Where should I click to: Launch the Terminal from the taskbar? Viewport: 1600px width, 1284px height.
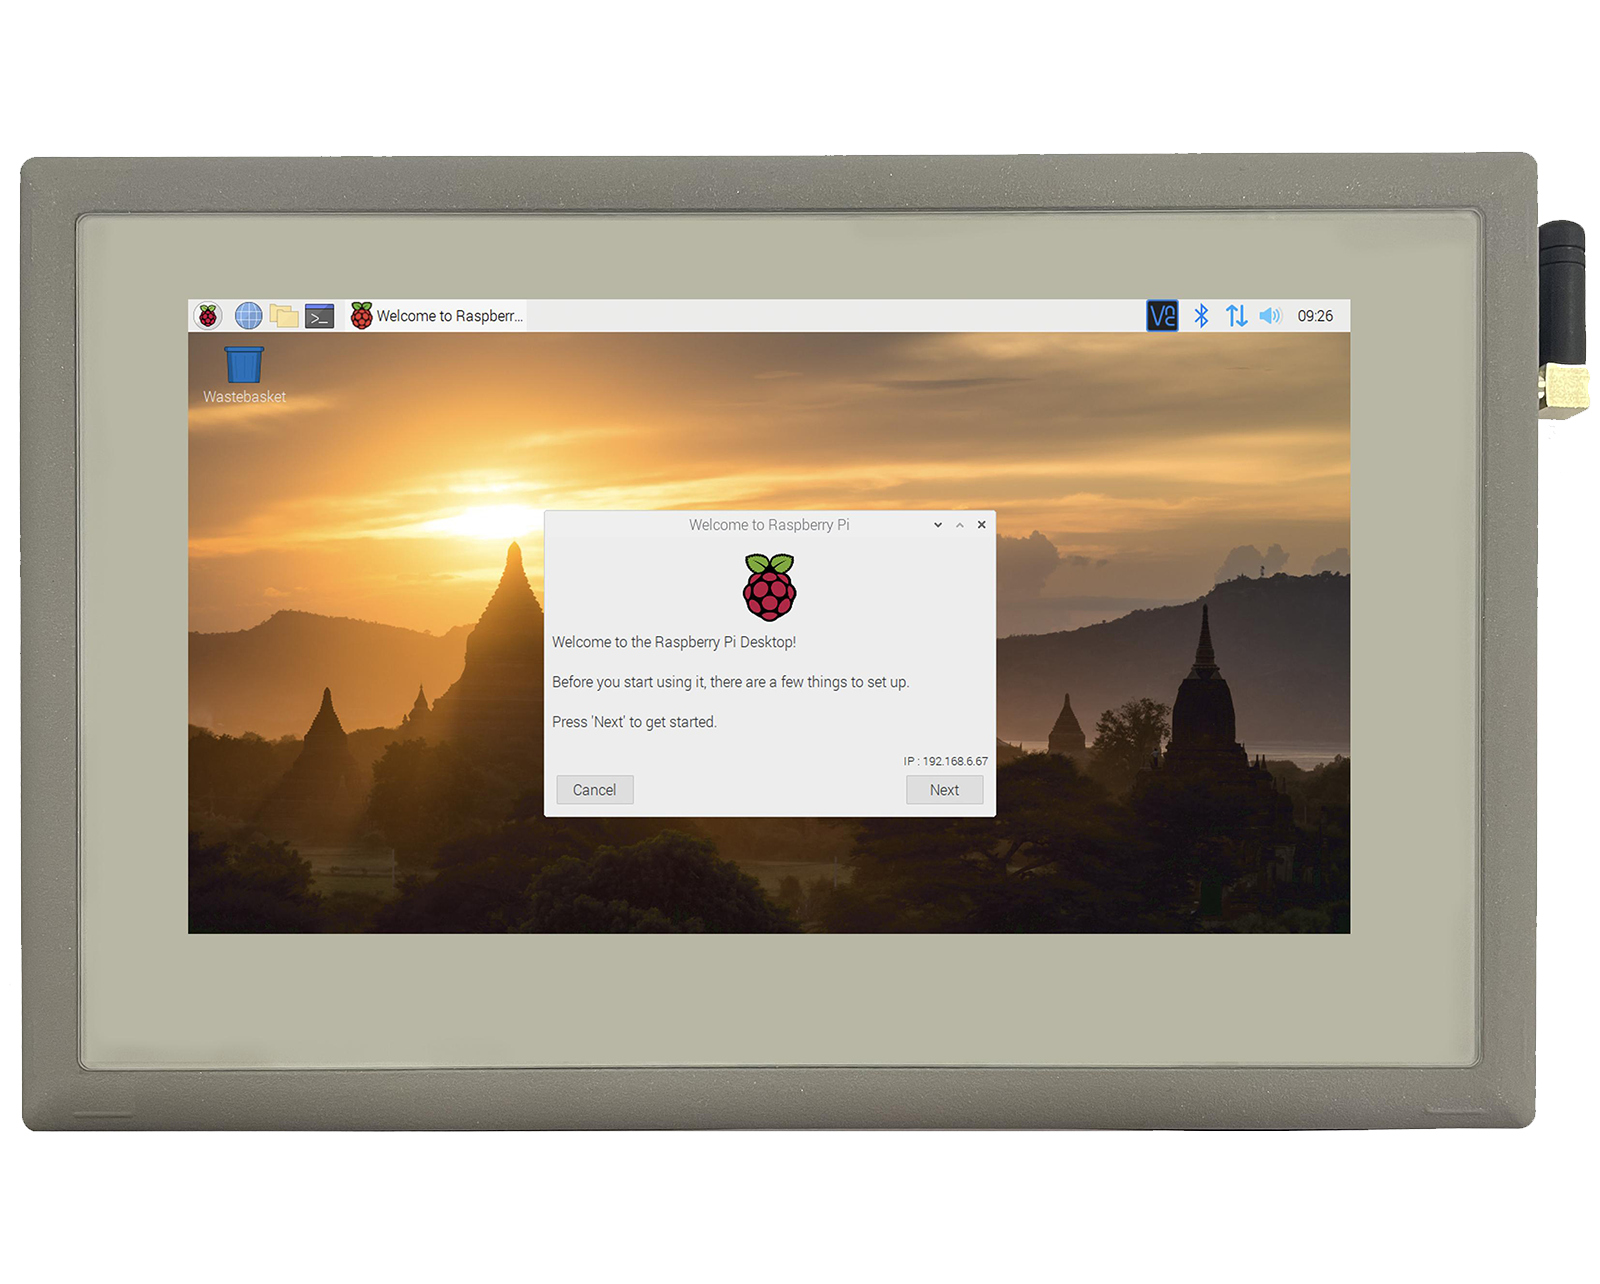click(319, 316)
